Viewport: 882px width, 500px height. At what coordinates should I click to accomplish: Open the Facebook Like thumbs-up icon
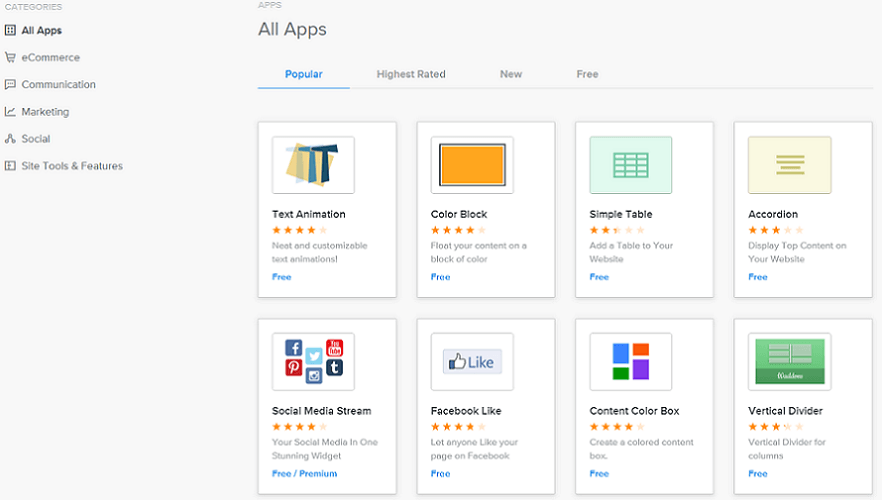(472, 362)
